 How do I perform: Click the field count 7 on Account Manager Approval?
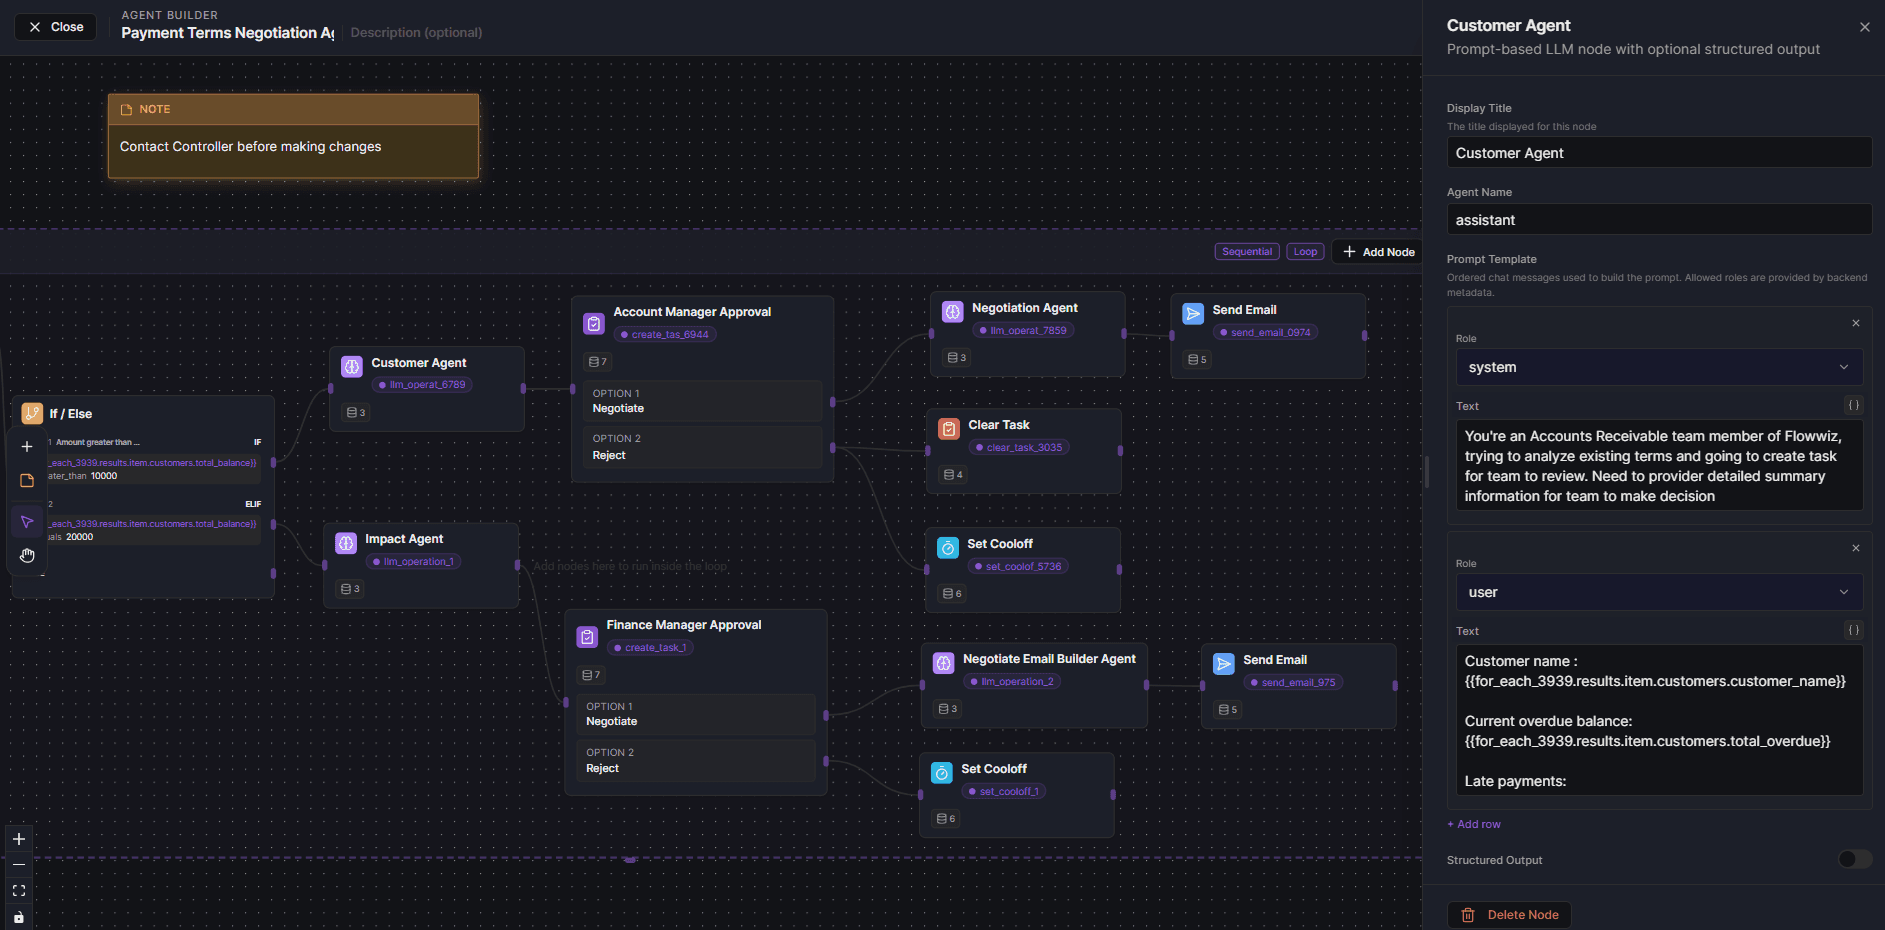click(x=597, y=362)
